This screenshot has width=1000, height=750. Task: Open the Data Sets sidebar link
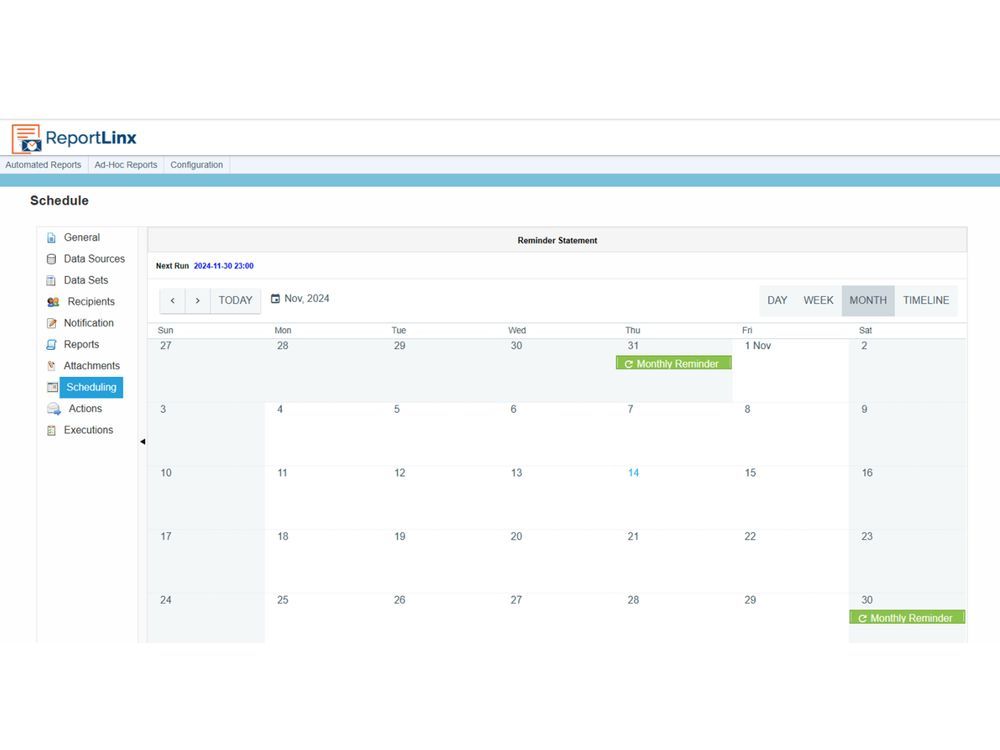click(85, 281)
